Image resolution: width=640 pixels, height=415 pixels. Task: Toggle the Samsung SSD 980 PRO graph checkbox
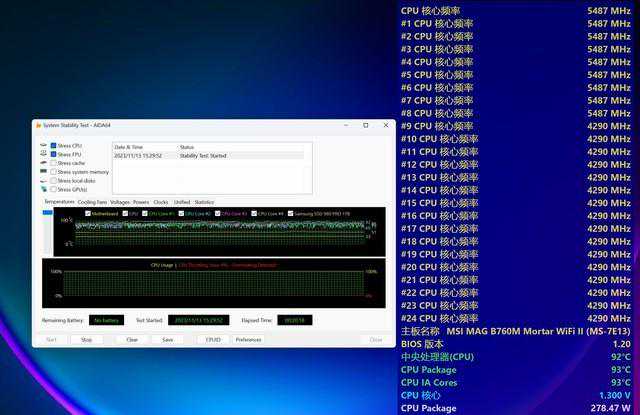(292, 213)
